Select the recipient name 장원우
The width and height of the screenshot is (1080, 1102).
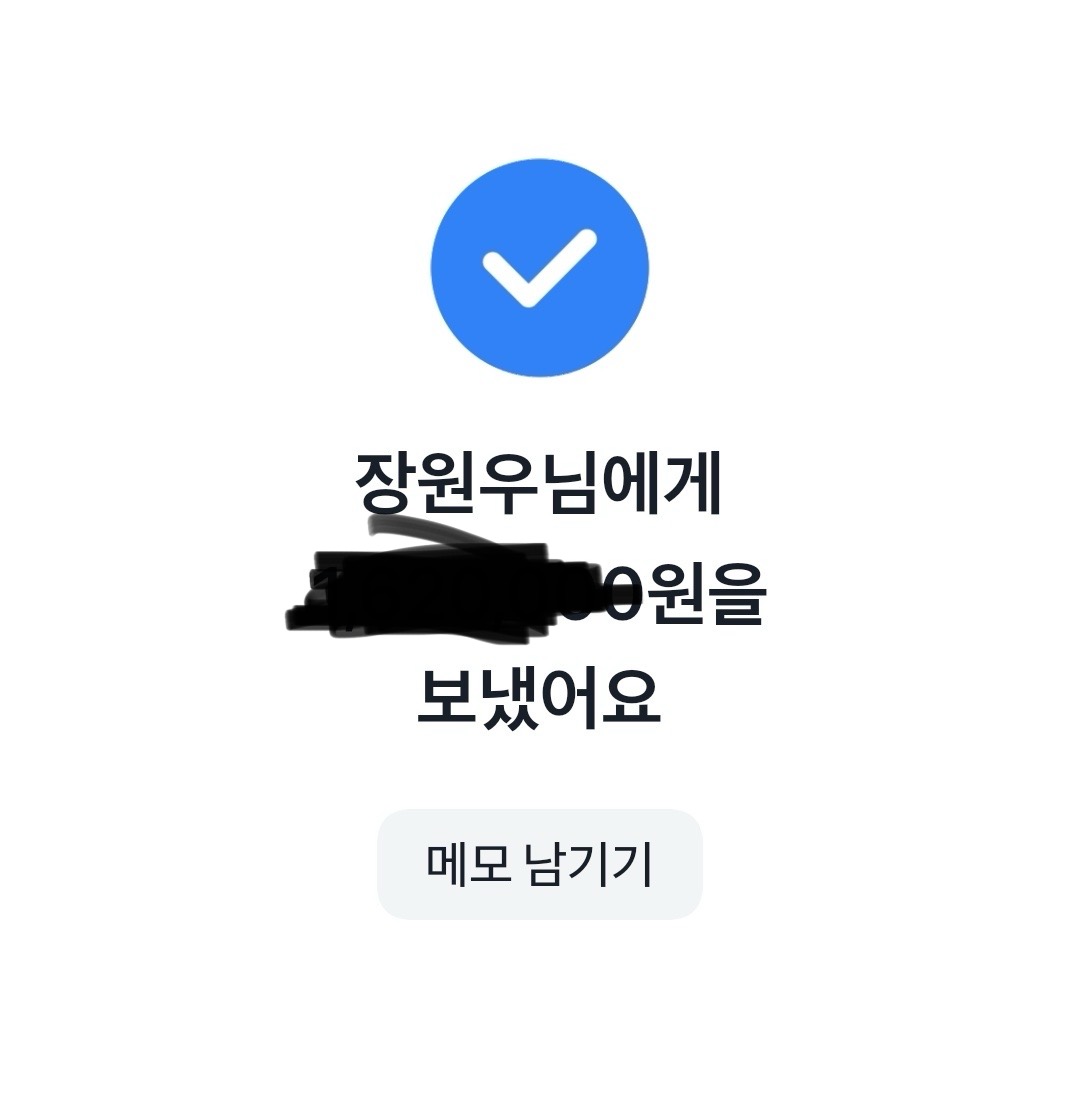coord(446,484)
